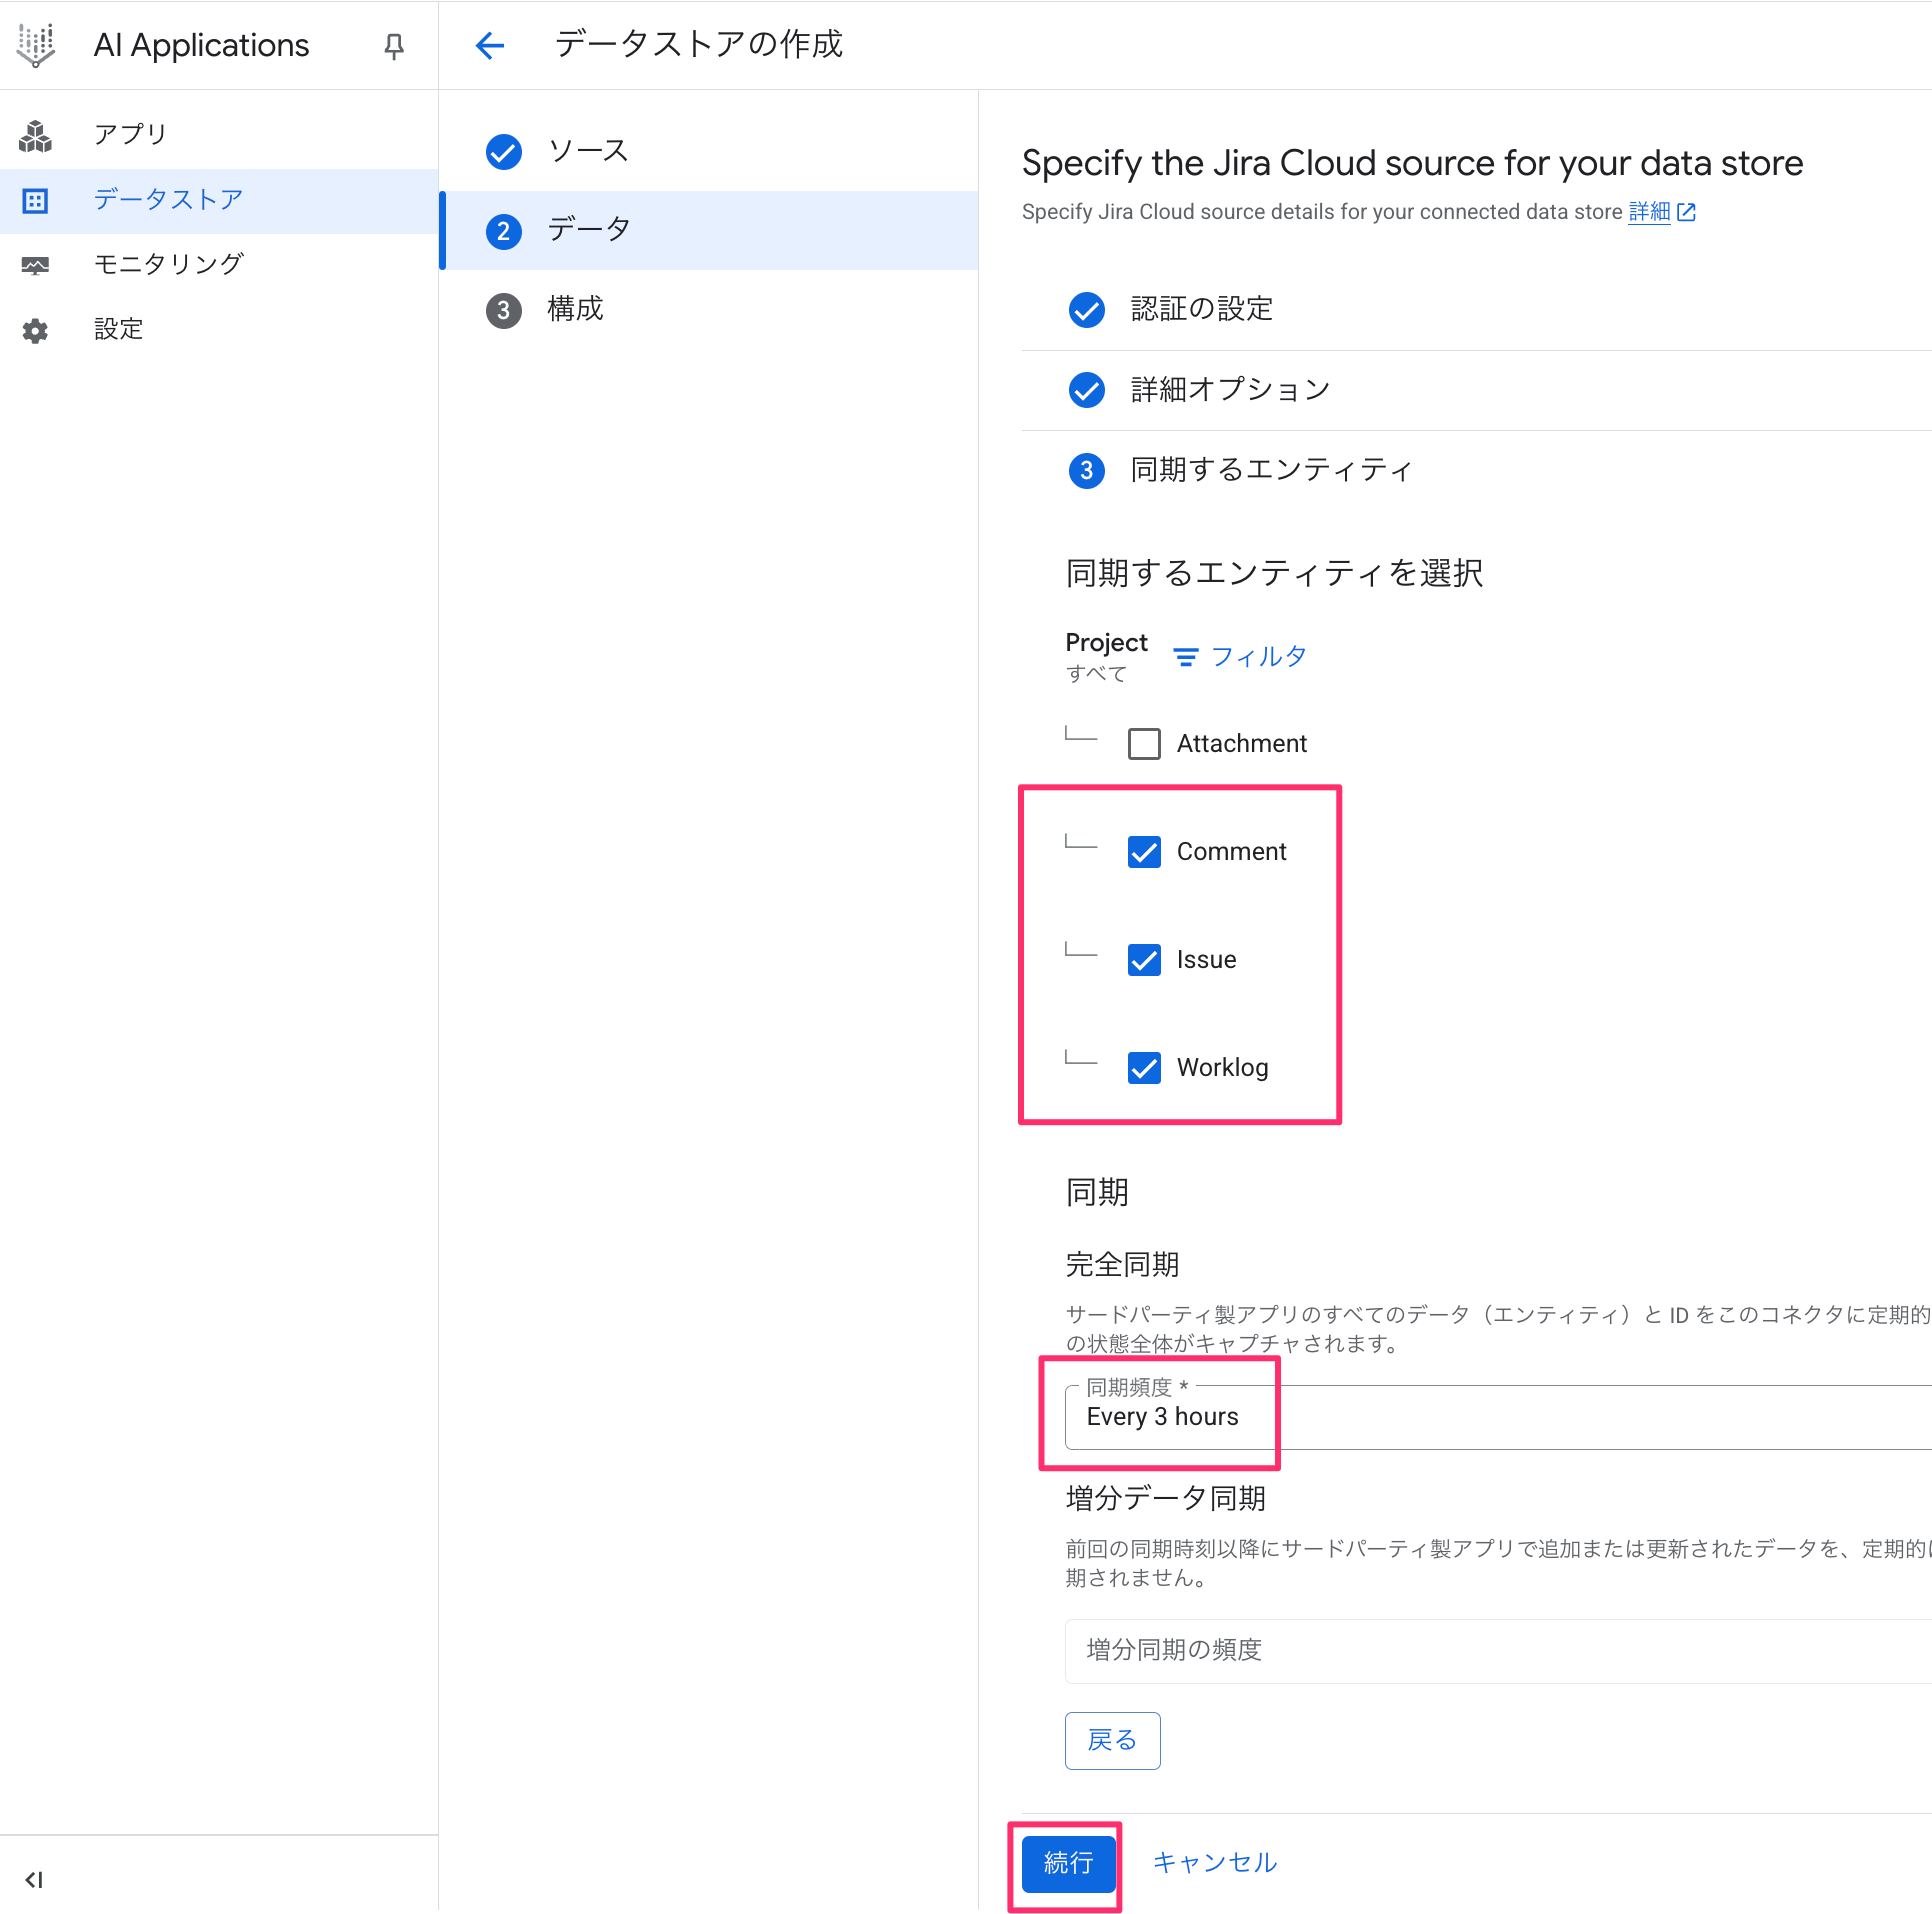Enable the Attachment checkbox
1932x1914 pixels.
click(x=1144, y=744)
